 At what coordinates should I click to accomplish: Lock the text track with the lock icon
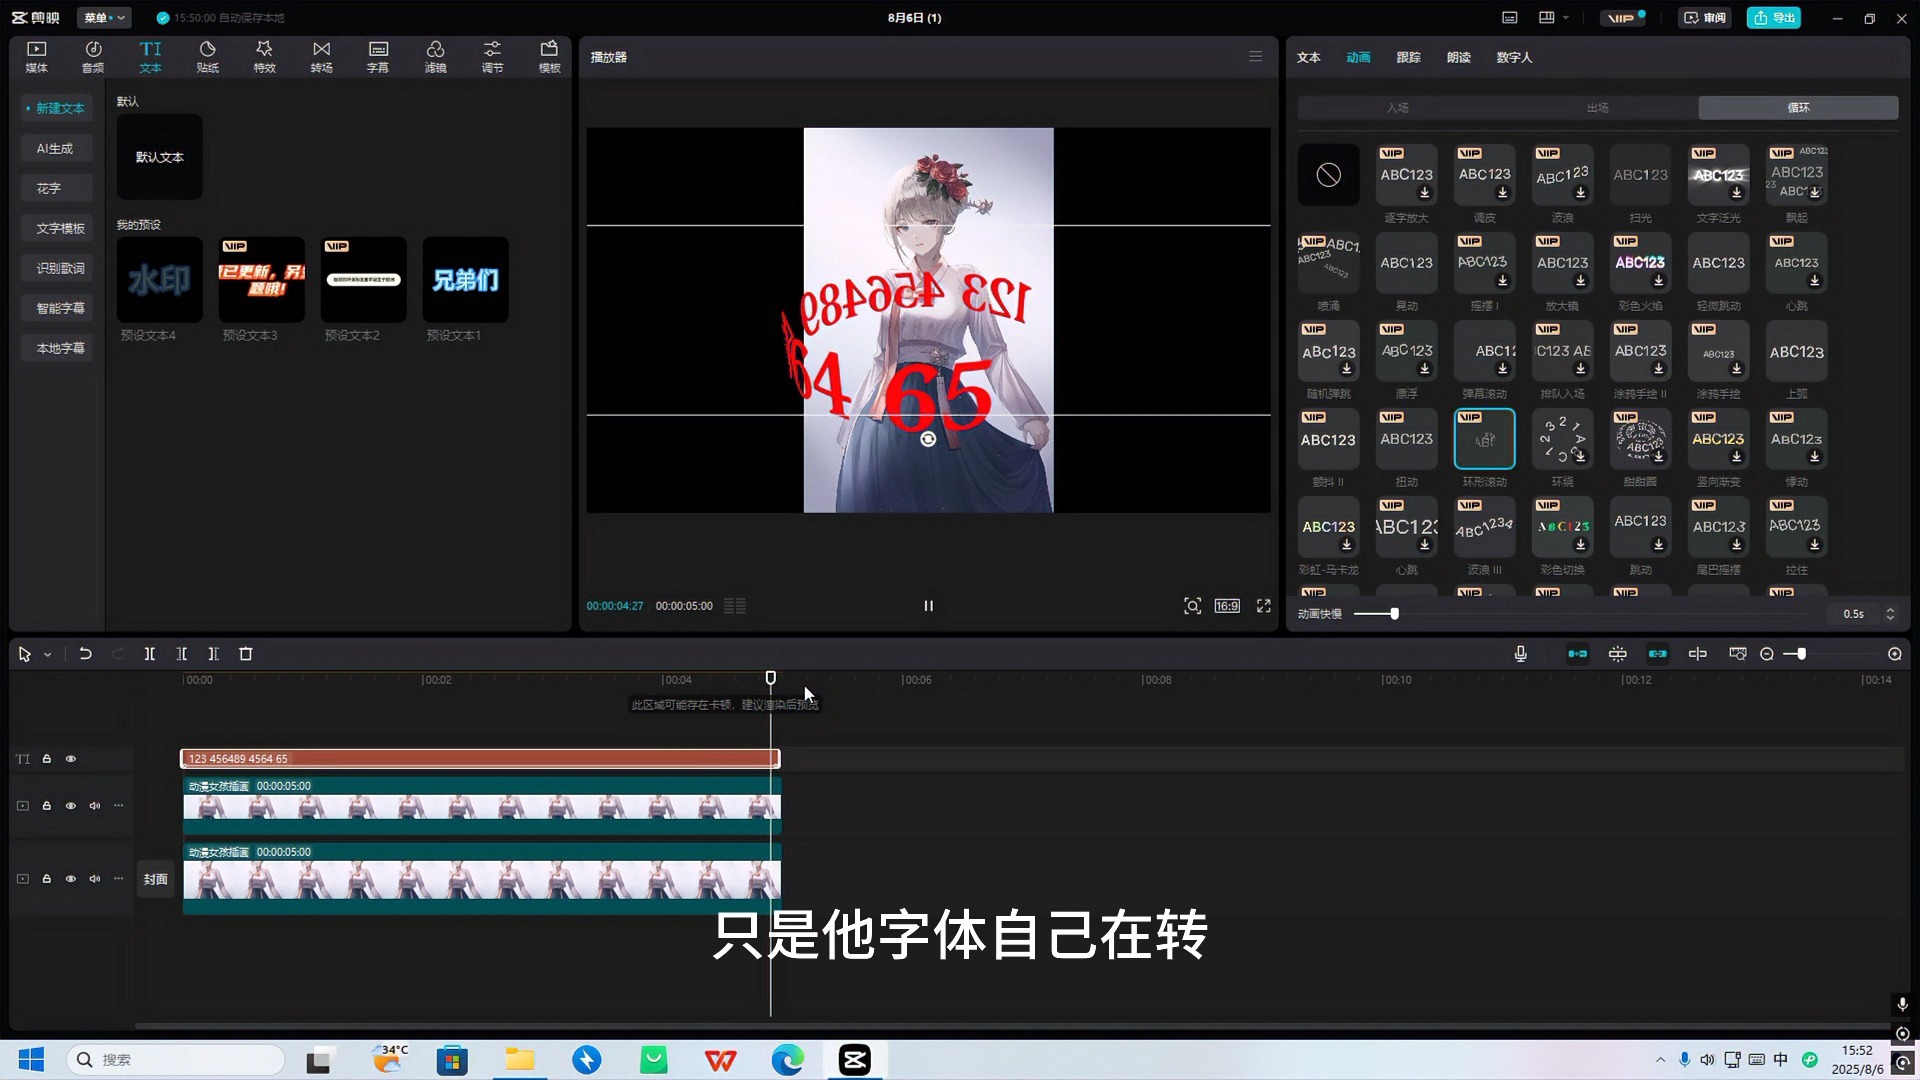click(x=47, y=759)
